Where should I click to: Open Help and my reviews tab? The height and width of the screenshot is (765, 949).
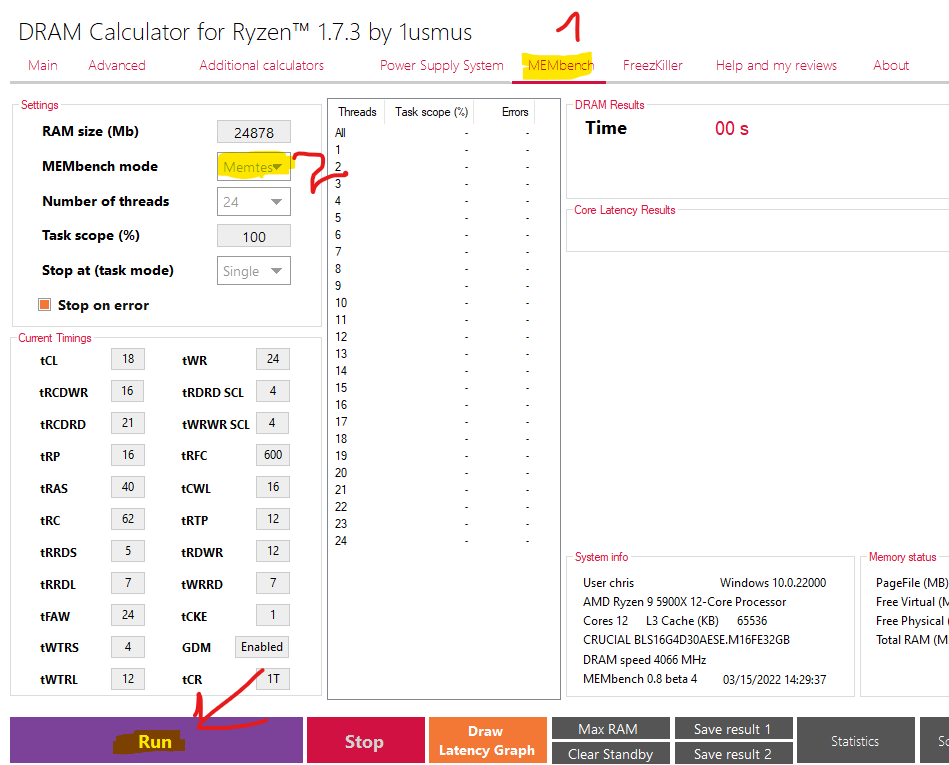point(776,65)
